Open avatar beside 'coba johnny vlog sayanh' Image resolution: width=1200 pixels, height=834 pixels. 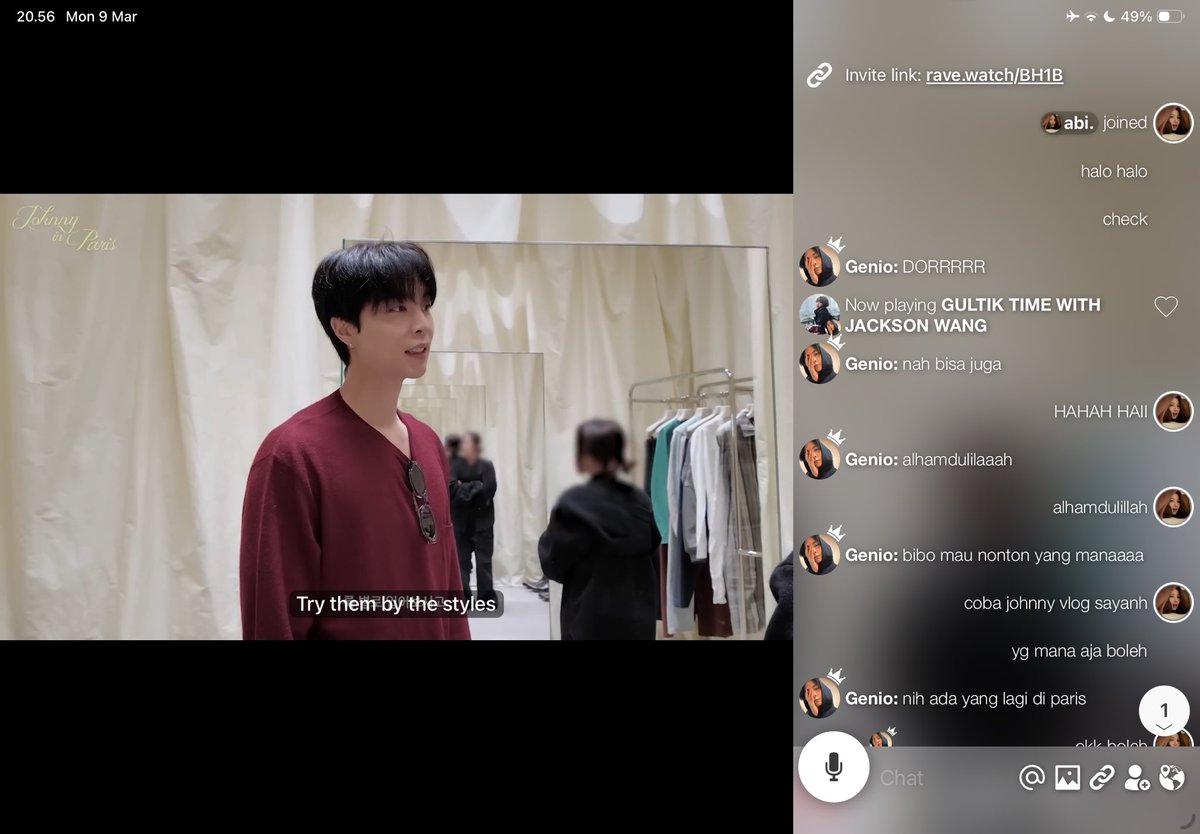(1173, 603)
